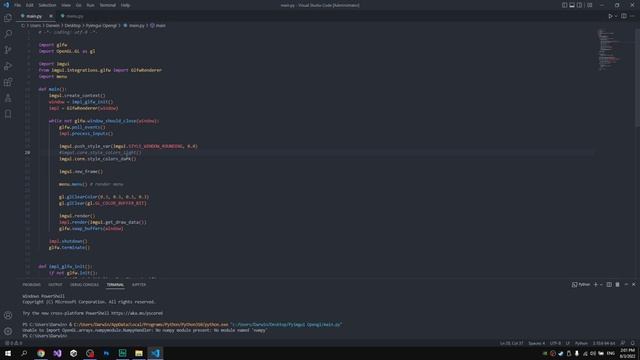Open the File menu

tap(18, 5)
